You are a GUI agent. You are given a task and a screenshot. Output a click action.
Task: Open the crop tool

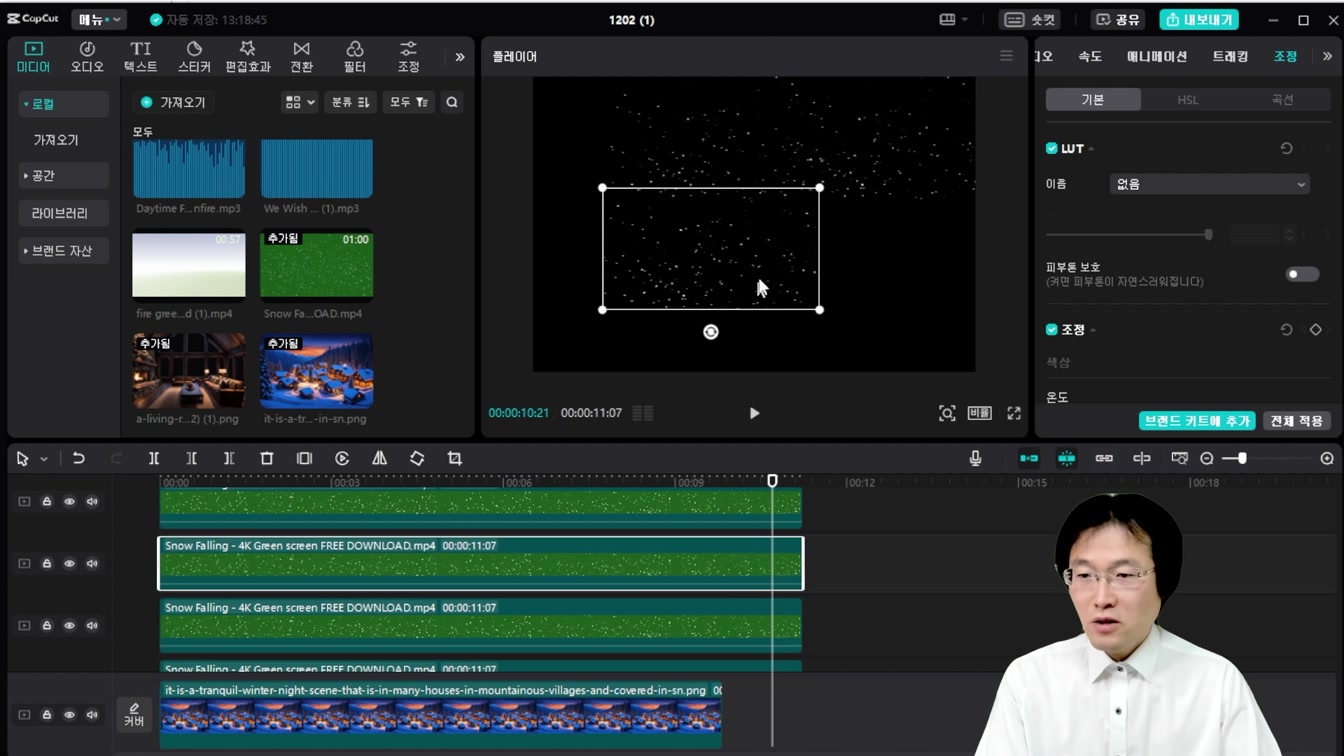point(455,458)
